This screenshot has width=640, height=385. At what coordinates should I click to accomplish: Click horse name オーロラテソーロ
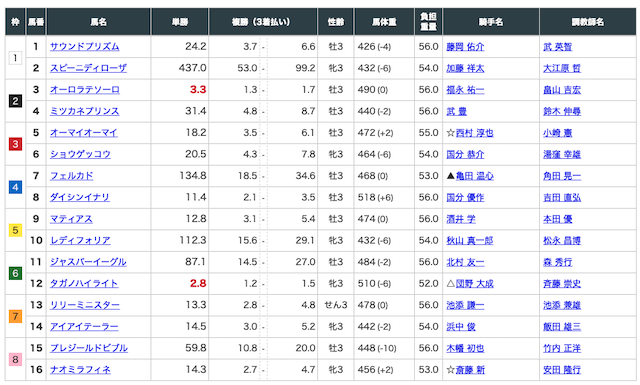pyautogui.click(x=84, y=90)
